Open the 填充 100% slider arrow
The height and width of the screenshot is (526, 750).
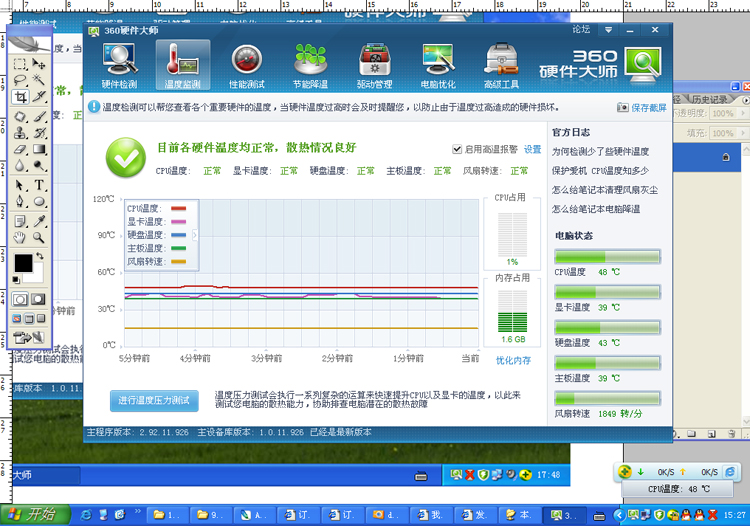[743, 133]
